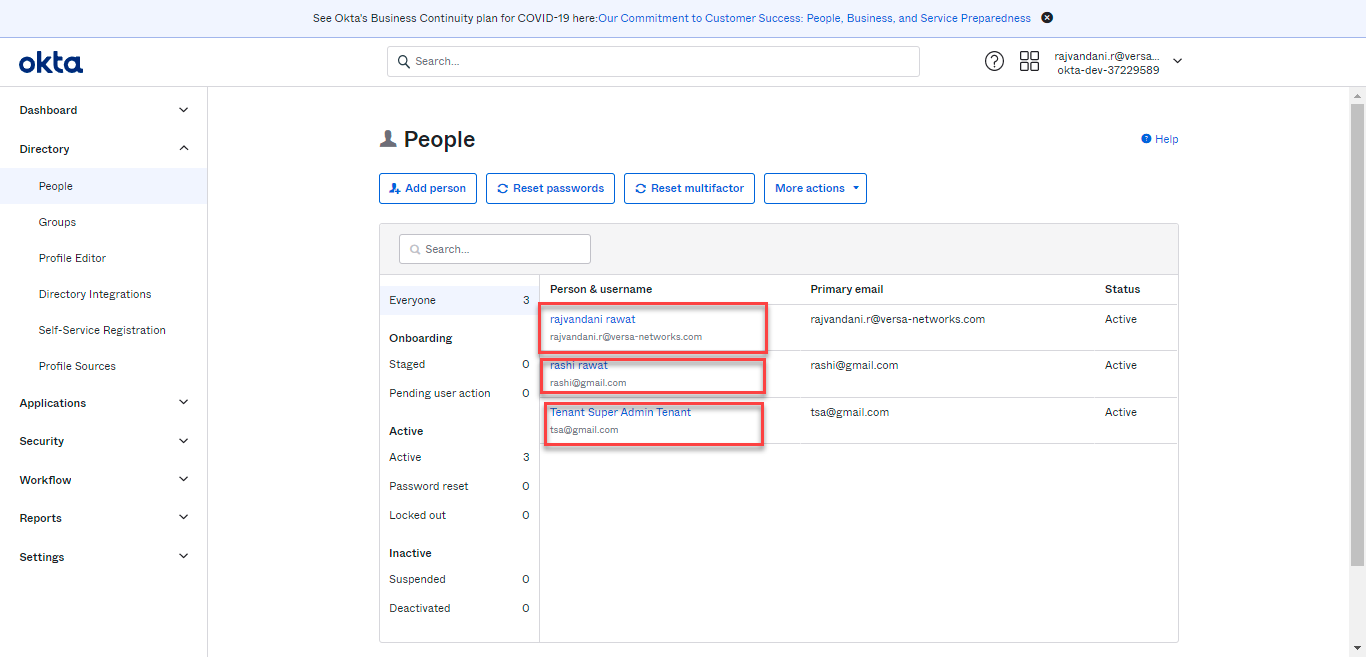Open user rajvandani rawat
Image resolution: width=1366 pixels, height=657 pixels.
pyautogui.click(x=592, y=319)
